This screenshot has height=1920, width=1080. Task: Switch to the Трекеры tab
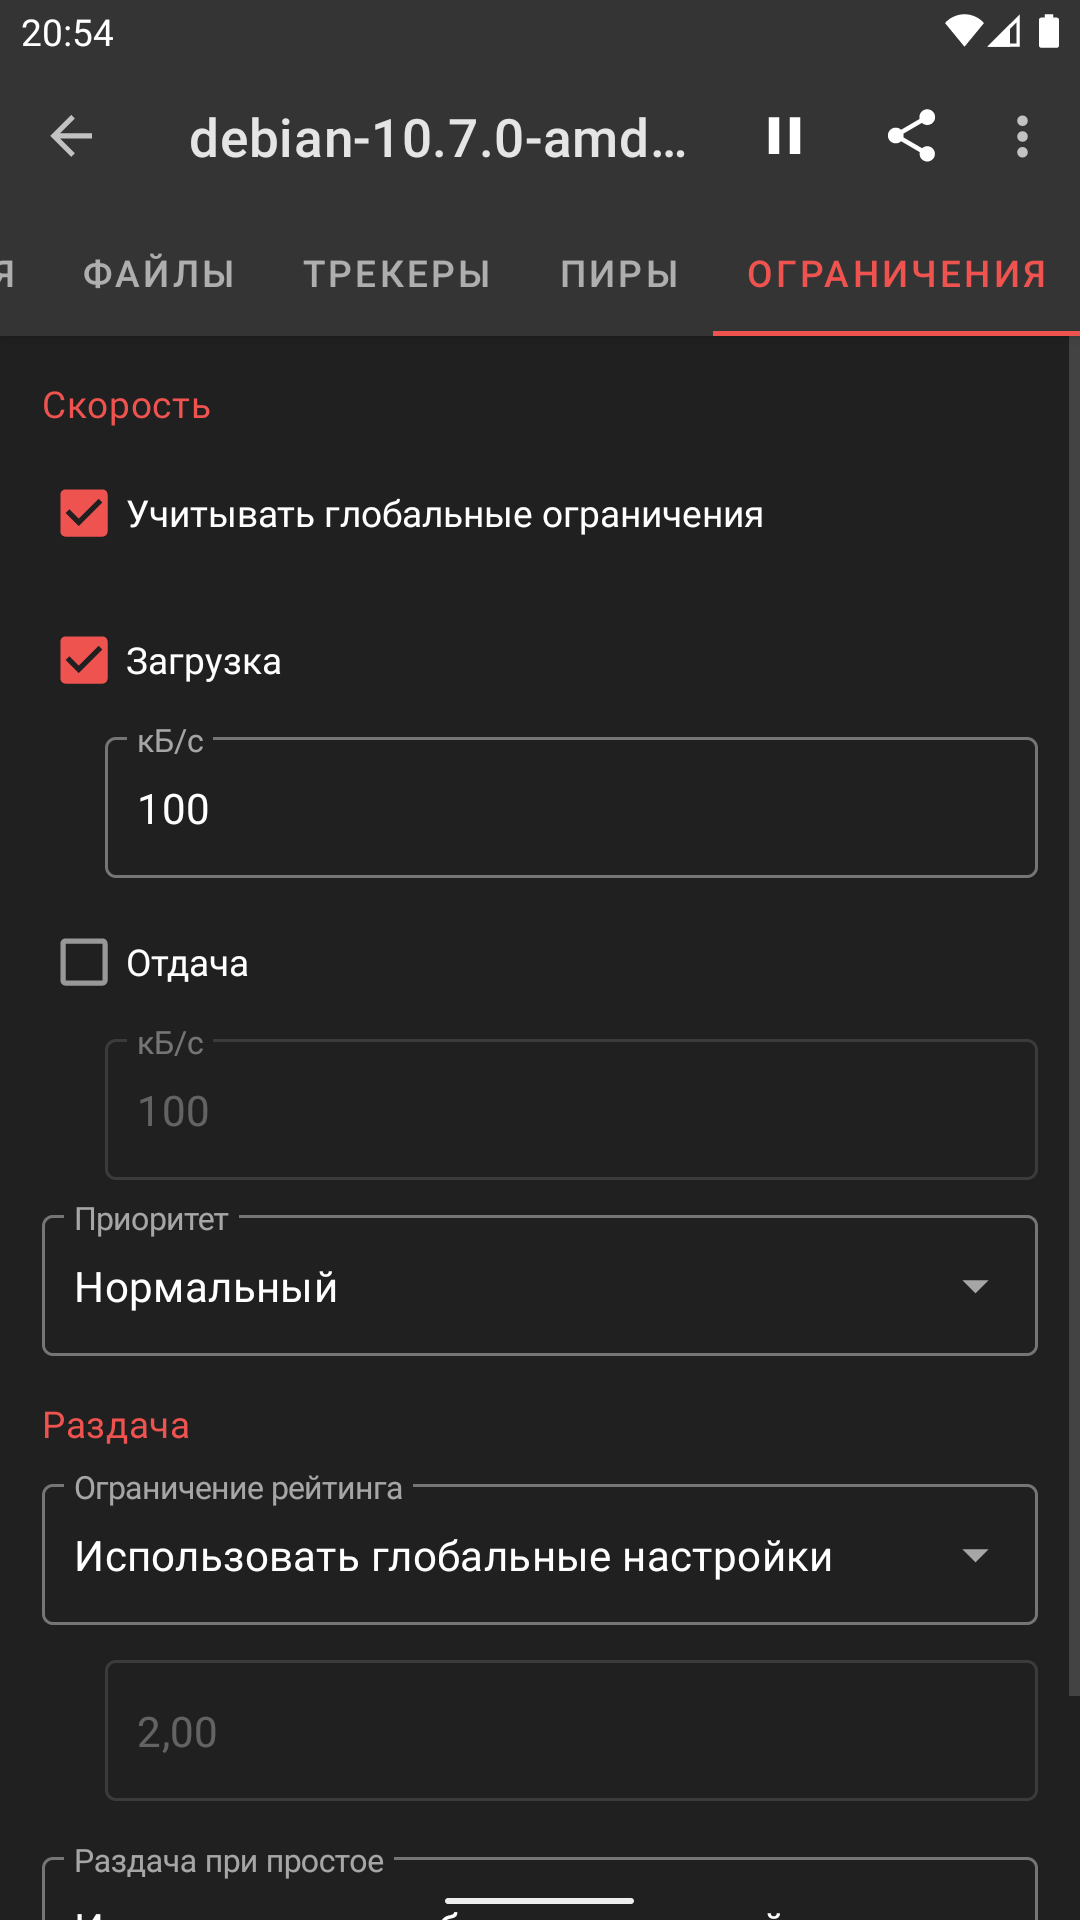click(397, 274)
